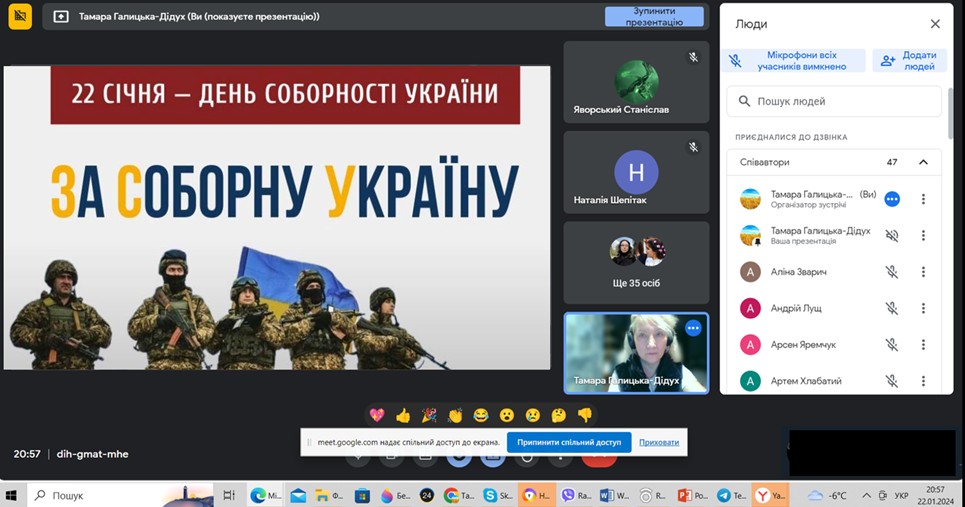Click Припинити спільний доступ button
Image resolution: width=965 pixels, height=507 pixels.
(x=569, y=442)
